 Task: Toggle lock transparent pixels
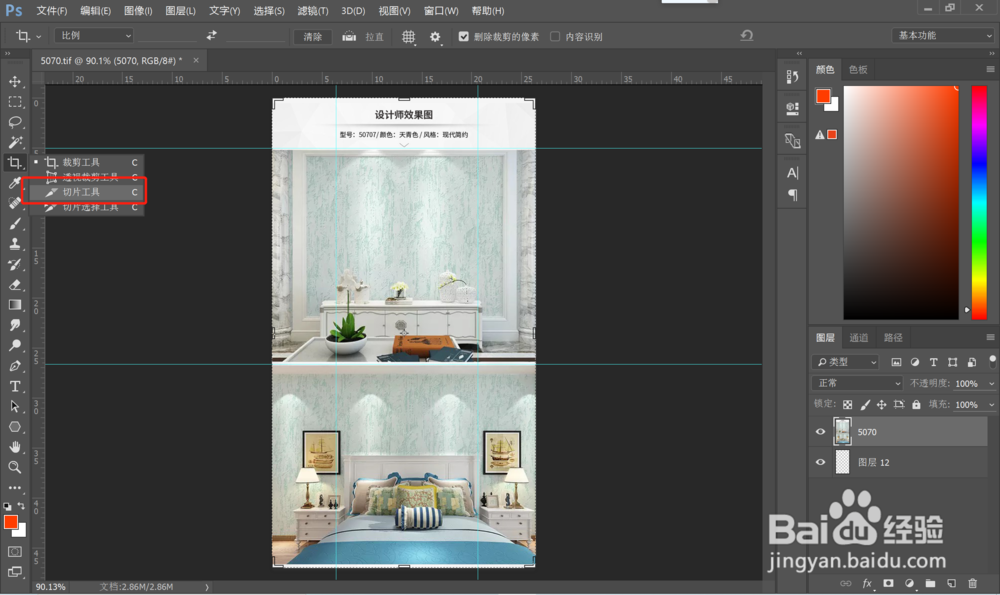[848, 404]
